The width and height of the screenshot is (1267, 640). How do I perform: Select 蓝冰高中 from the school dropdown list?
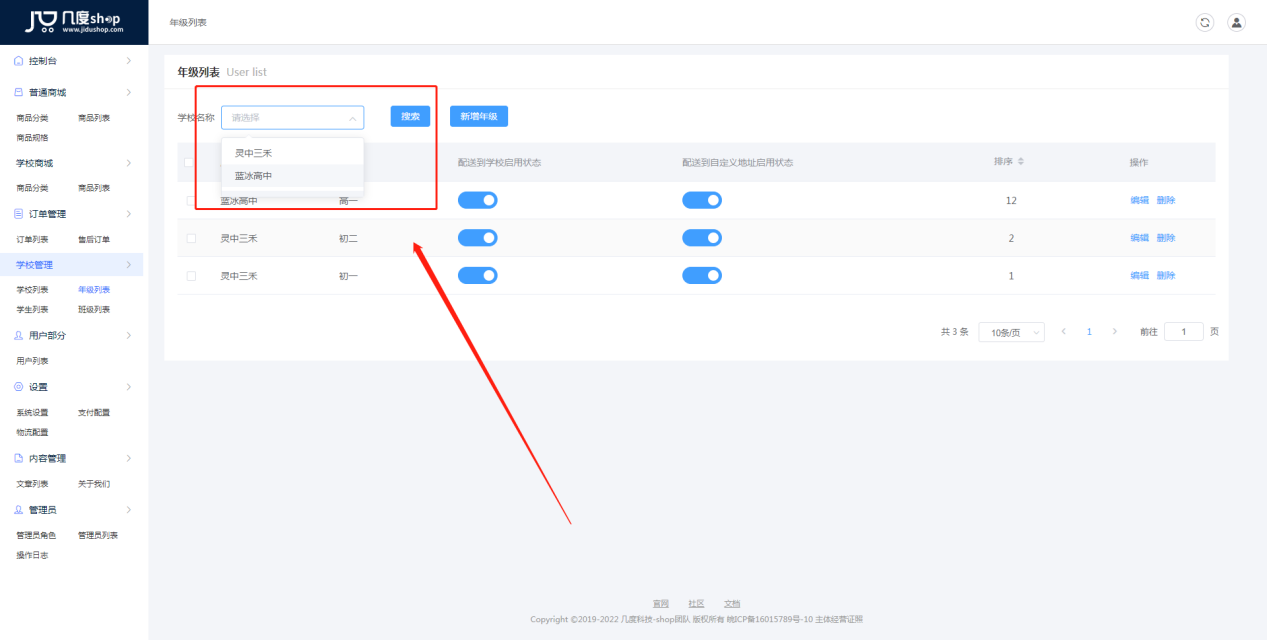[254, 176]
